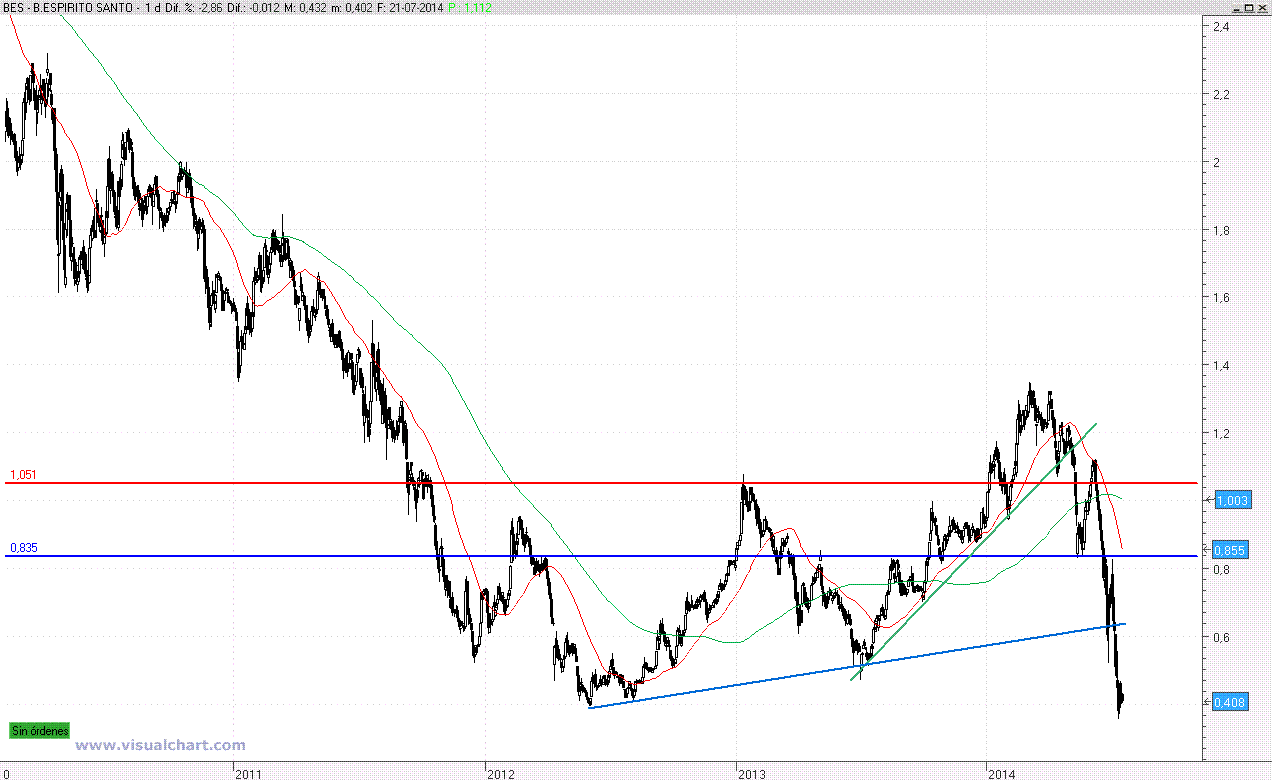Click the '1 d' timeframe text in header
The image size is (1272, 781).
coord(152,8)
